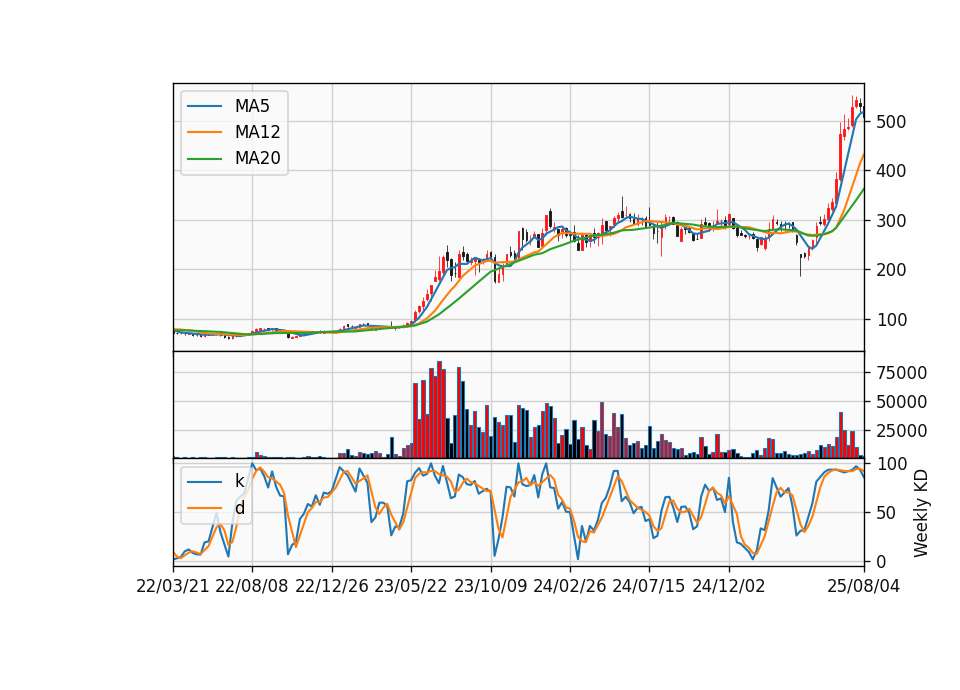The height and width of the screenshot is (690, 960).
Task: Click the MA5 legend label
Action: click(x=252, y=106)
